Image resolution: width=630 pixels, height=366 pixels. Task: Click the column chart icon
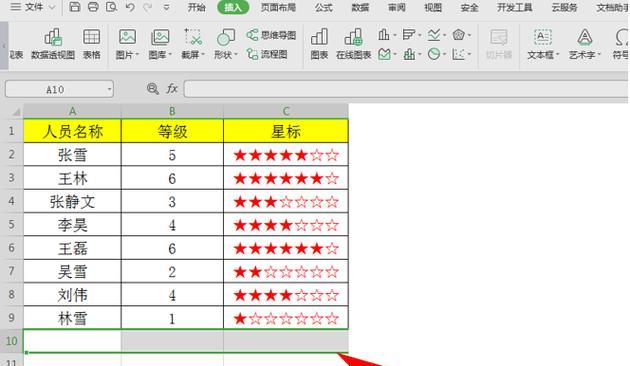pyautogui.click(x=384, y=35)
